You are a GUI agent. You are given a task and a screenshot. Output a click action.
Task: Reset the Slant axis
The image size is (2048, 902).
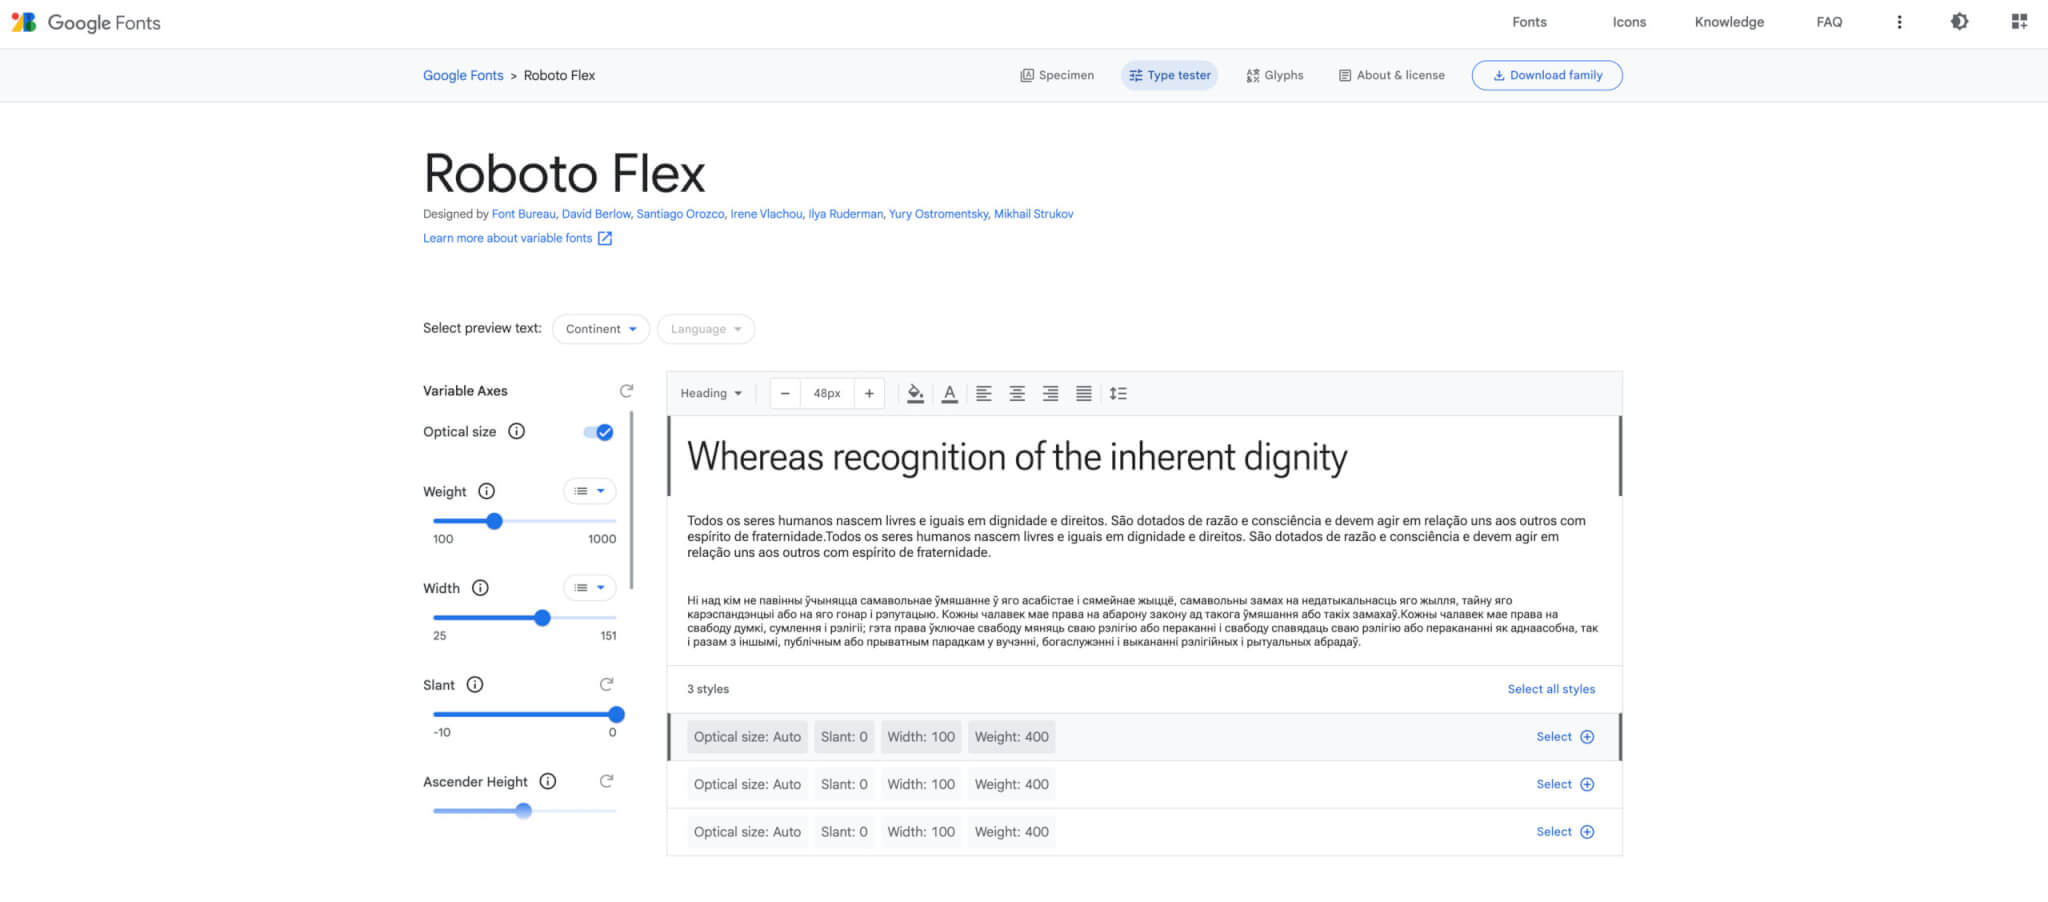pyautogui.click(x=606, y=685)
